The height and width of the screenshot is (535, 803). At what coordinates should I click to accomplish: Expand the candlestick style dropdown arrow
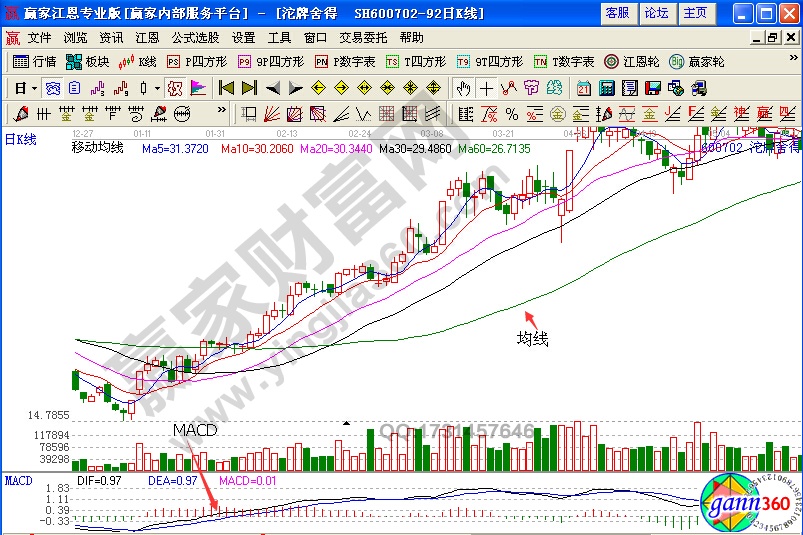(158, 88)
